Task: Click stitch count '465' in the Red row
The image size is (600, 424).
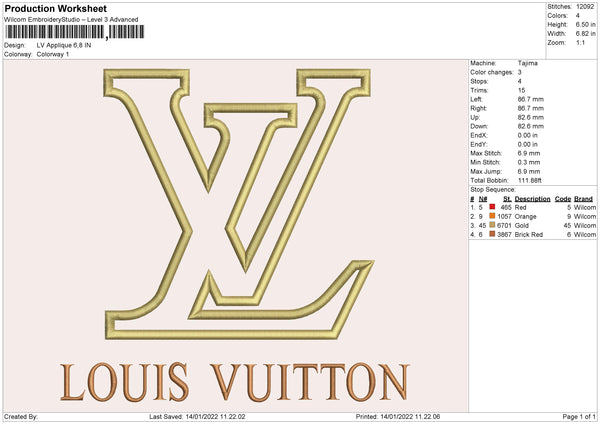Action: pyautogui.click(x=506, y=207)
